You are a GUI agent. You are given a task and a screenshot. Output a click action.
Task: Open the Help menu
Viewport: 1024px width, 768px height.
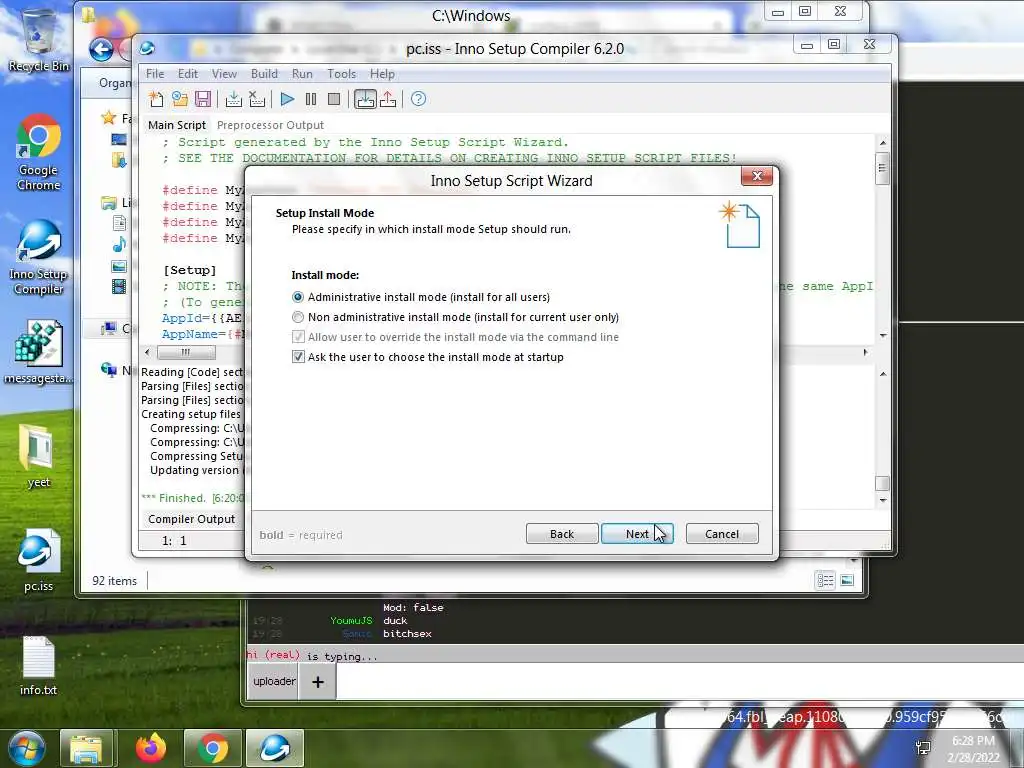(x=382, y=74)
